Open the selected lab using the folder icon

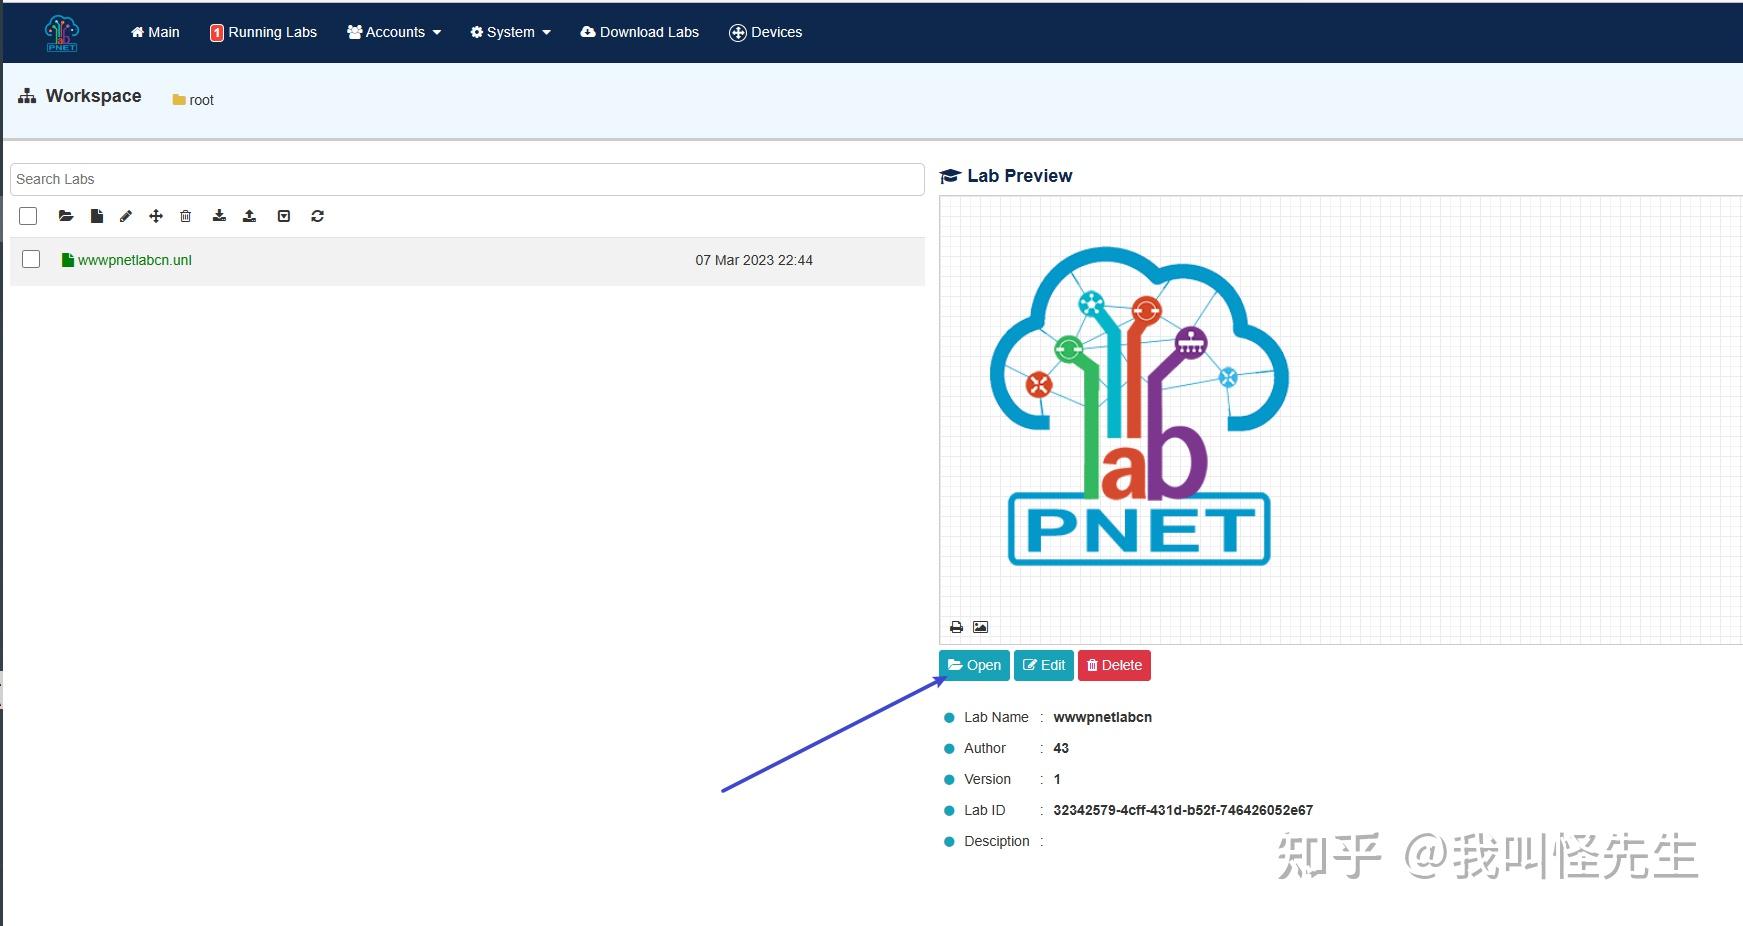(x=66, y=216)
